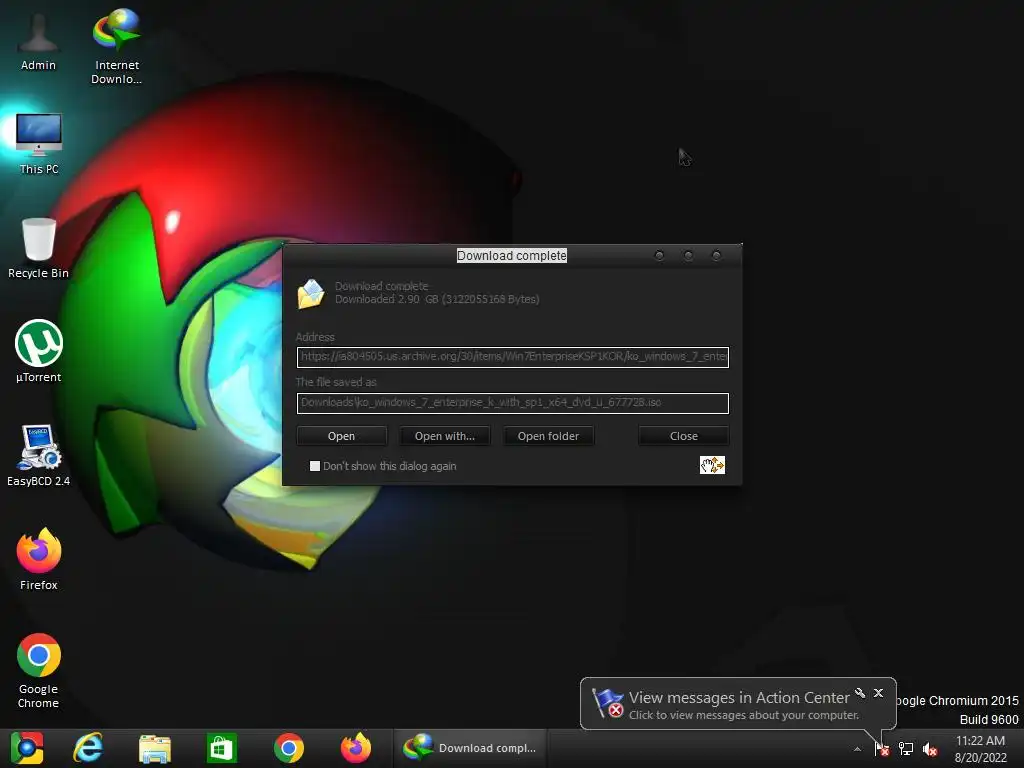Launch Chrome from the taskbar
1024x768 pixels.
pos(289,748)
